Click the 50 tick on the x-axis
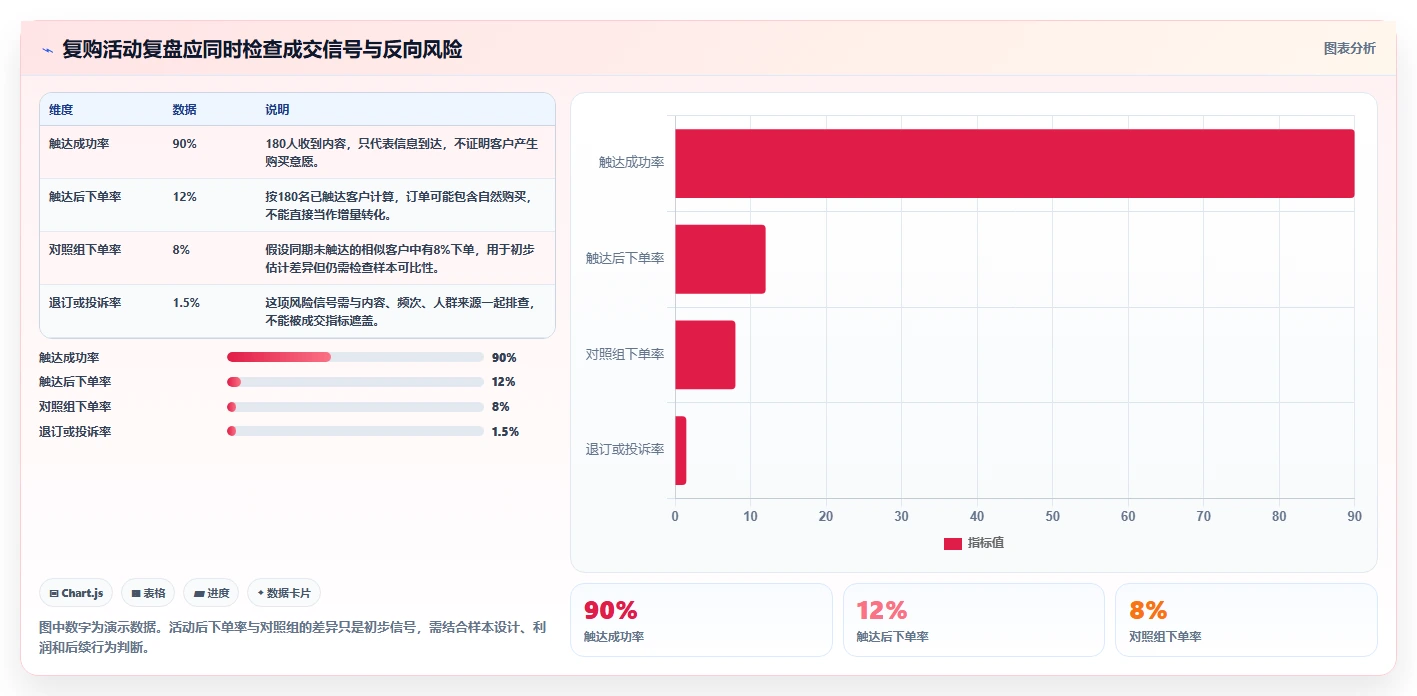The width and height of the screenshot is (1417, 696). tap(1052, 516)
